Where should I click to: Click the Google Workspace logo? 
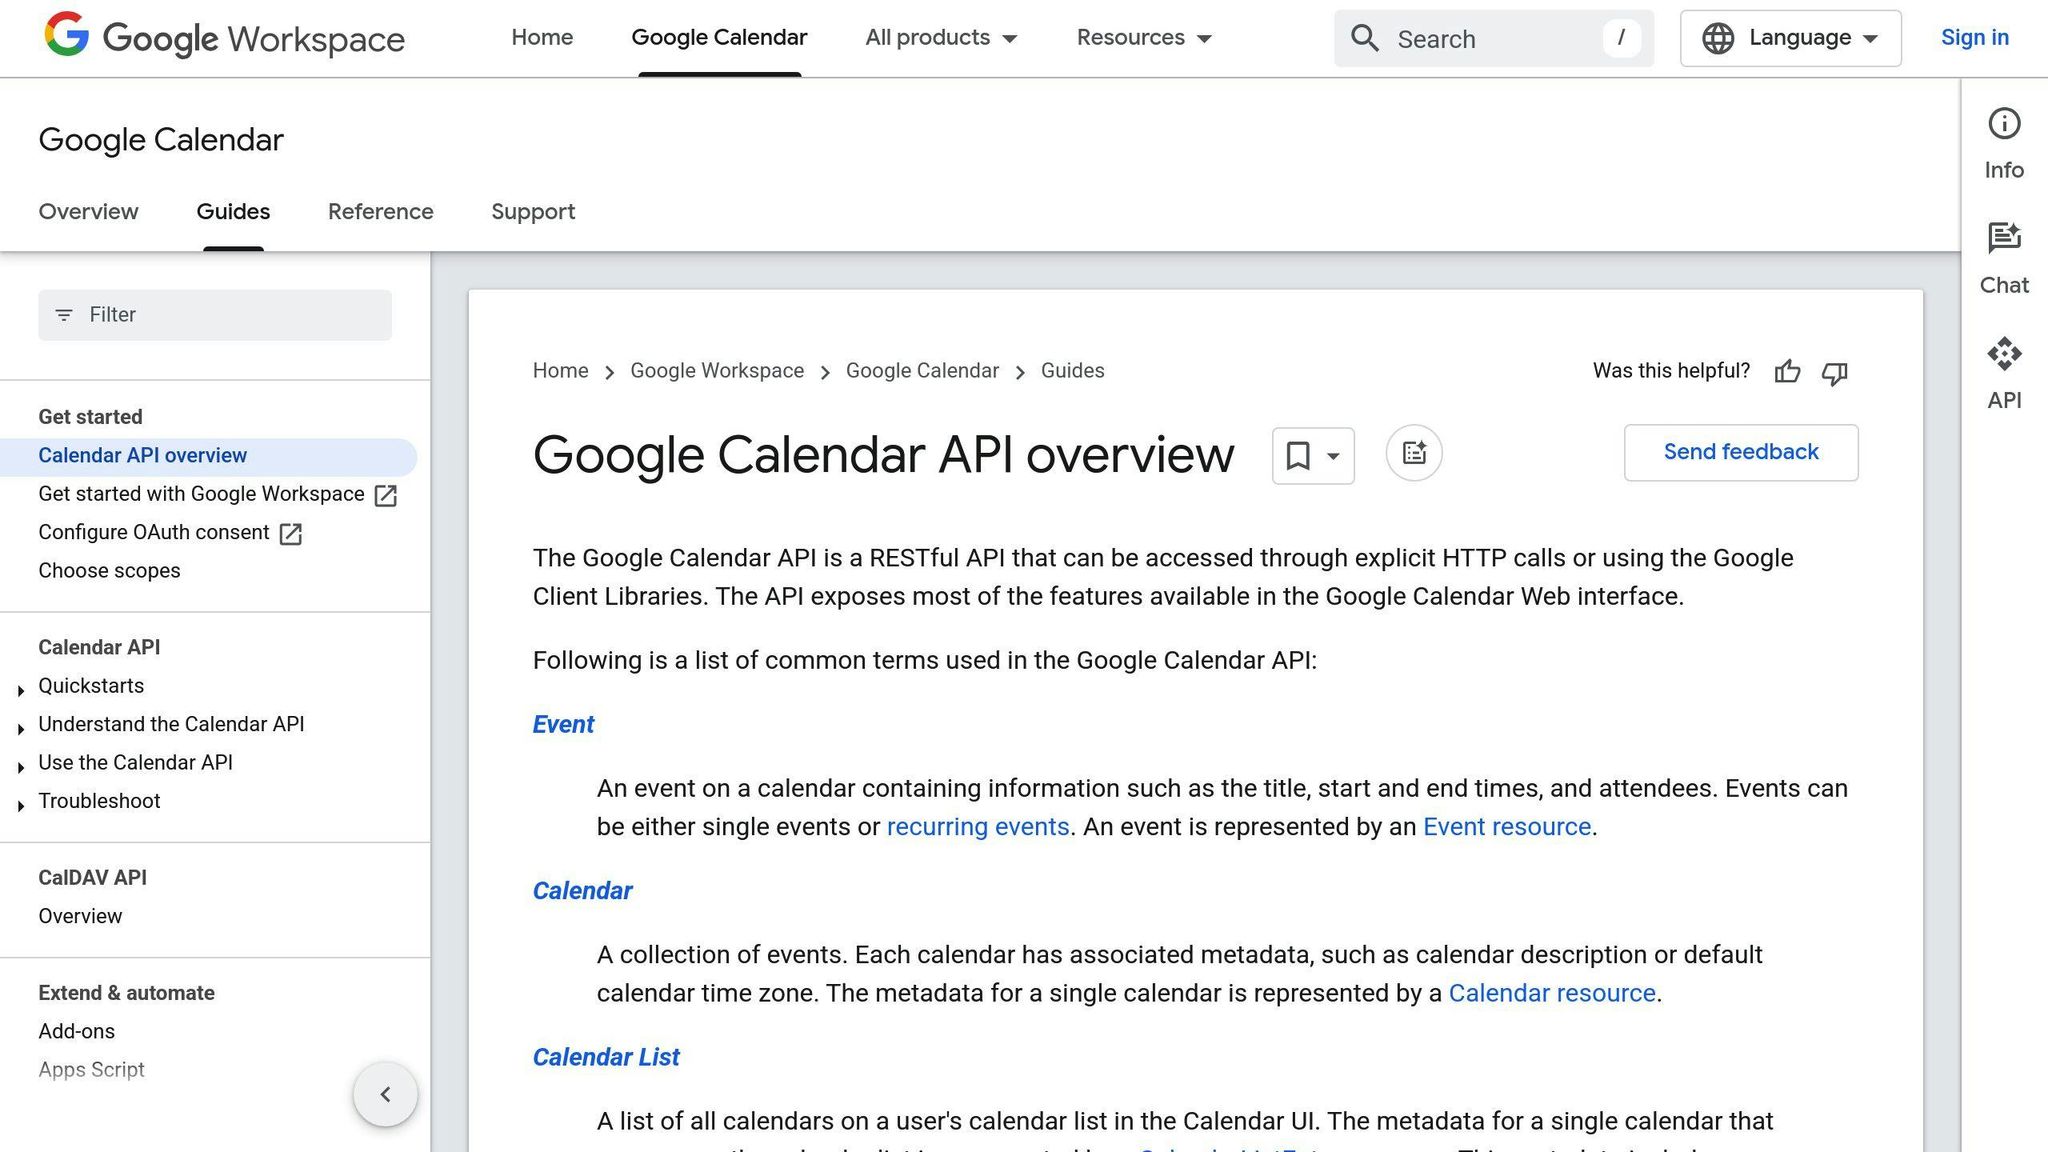(222, 38)
